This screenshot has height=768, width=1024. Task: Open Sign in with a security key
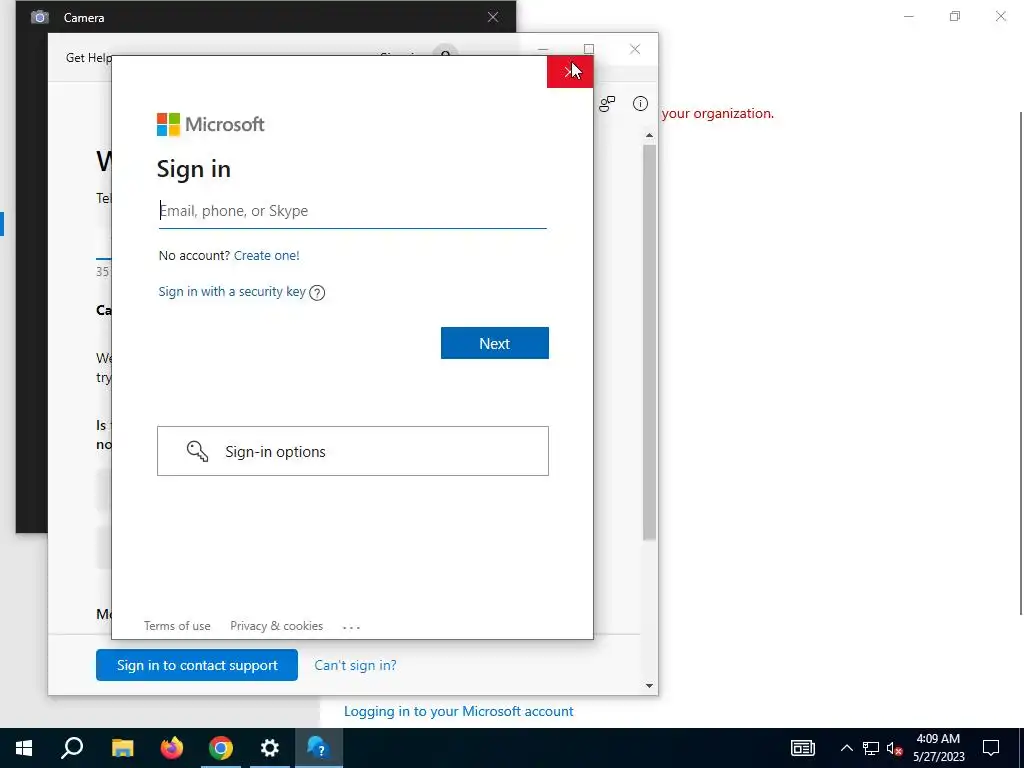click(x=232, y=291)
